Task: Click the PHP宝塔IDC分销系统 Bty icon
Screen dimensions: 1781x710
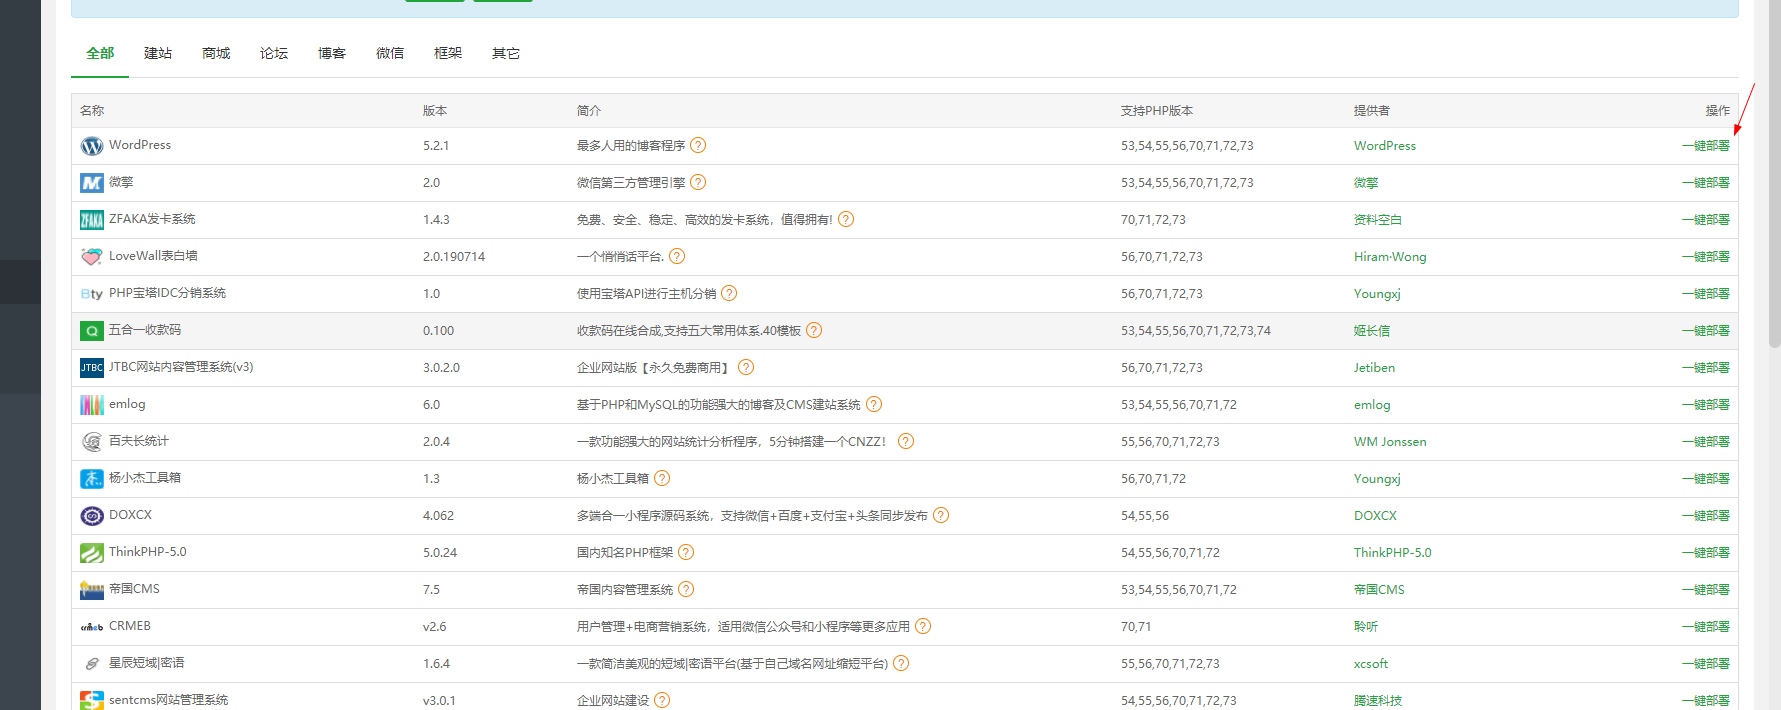Action: click(x=92, y=294)
